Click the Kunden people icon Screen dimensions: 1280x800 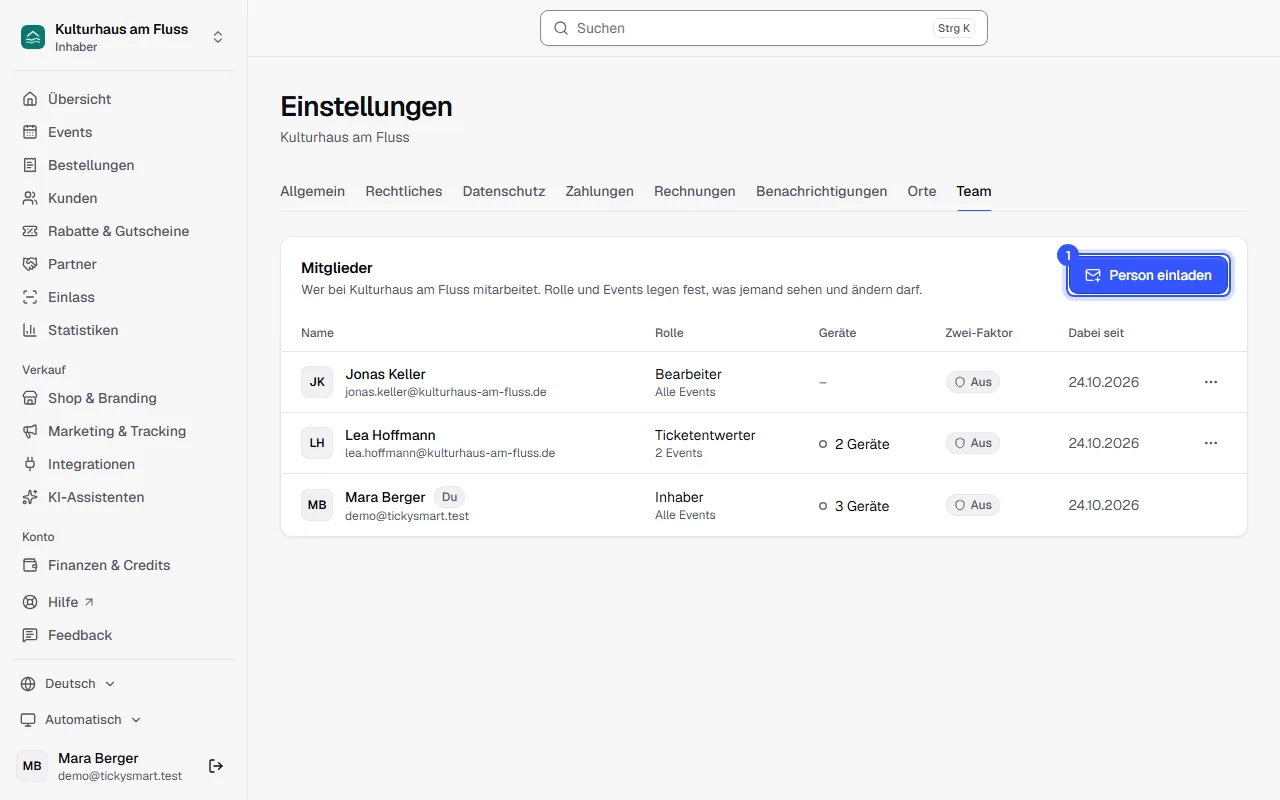pyautogui.click(x=30, y=198)
